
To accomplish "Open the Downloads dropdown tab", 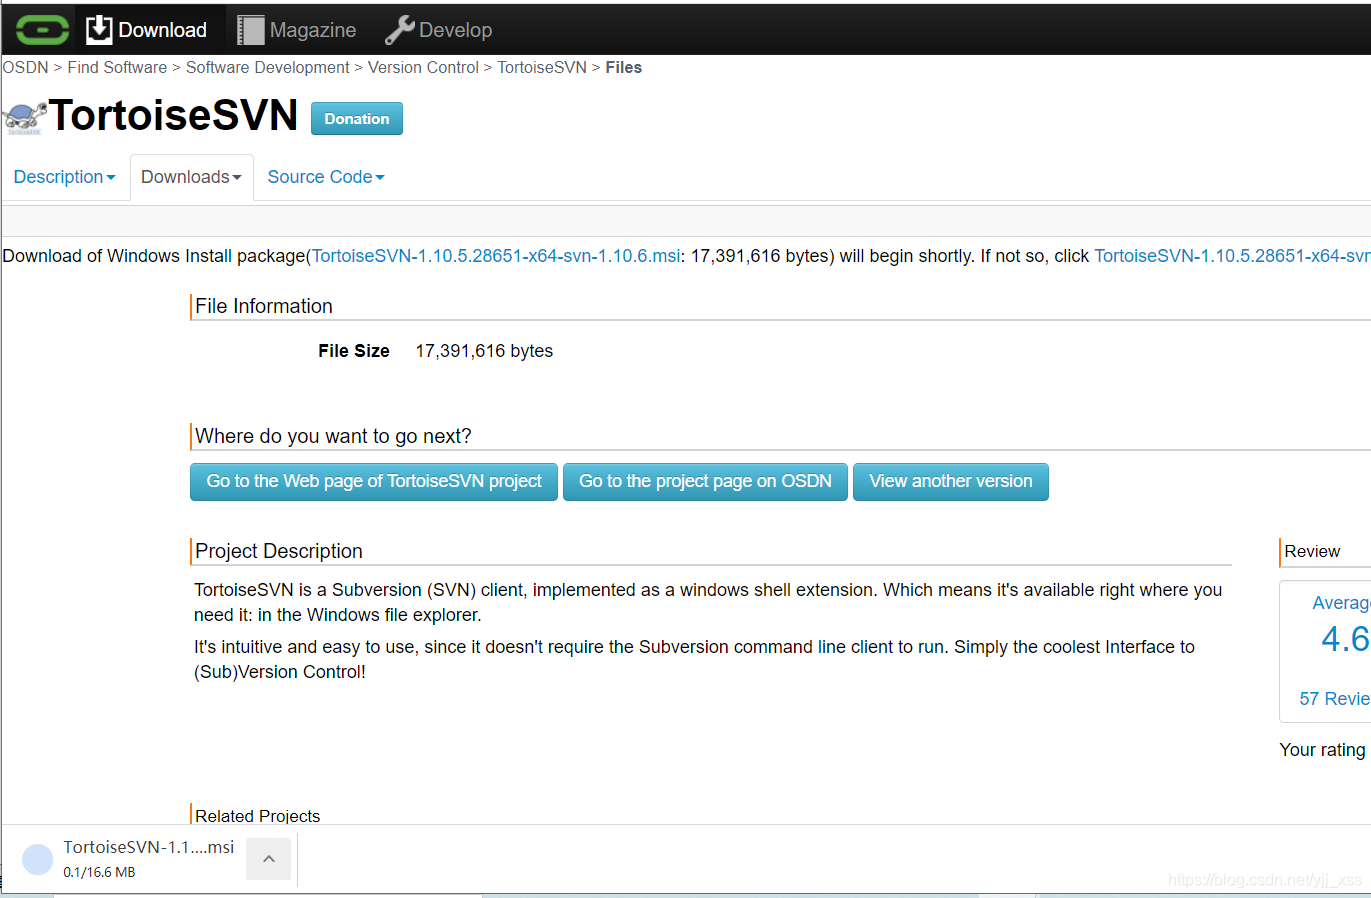I will pyautogui.click(x=191, y=177).
